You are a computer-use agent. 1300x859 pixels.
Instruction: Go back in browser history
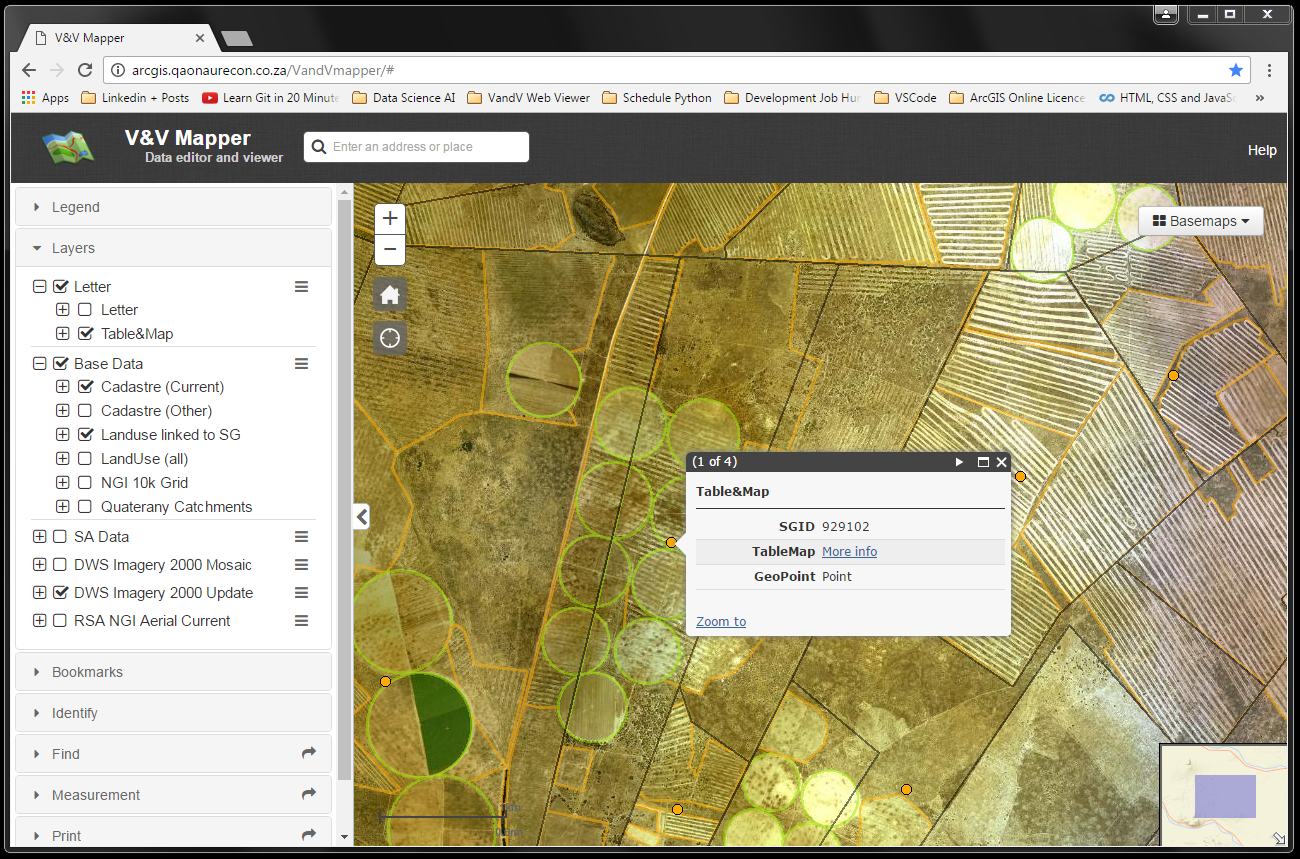[28, 70]
